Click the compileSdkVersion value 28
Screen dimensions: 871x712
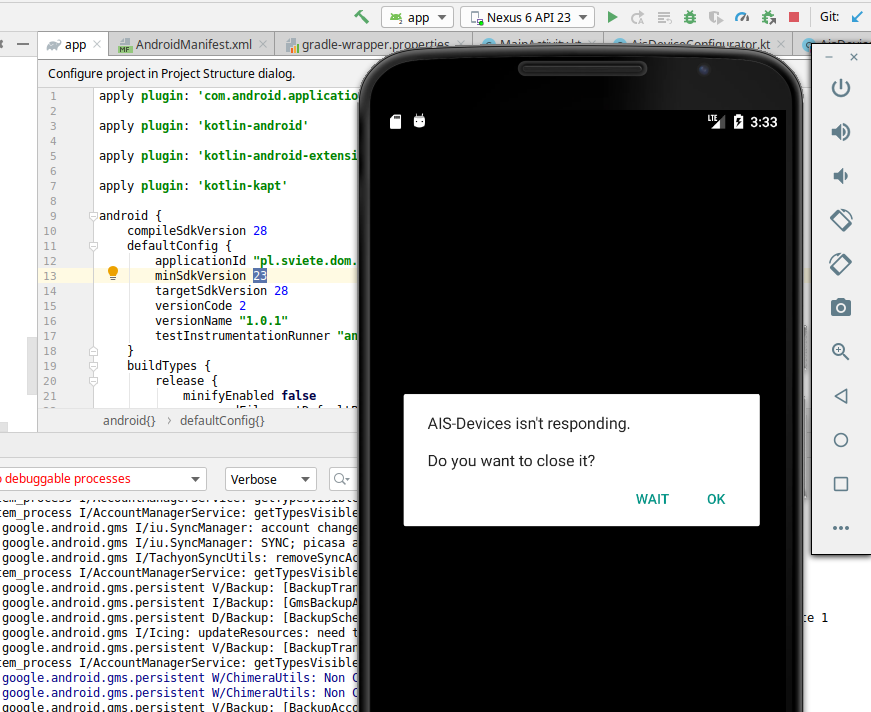pos(260,230)
